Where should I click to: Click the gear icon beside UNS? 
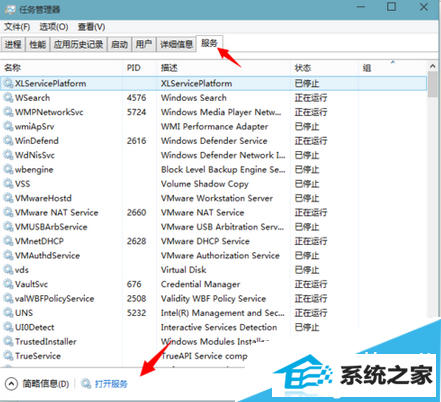click(x=8, y=312)
